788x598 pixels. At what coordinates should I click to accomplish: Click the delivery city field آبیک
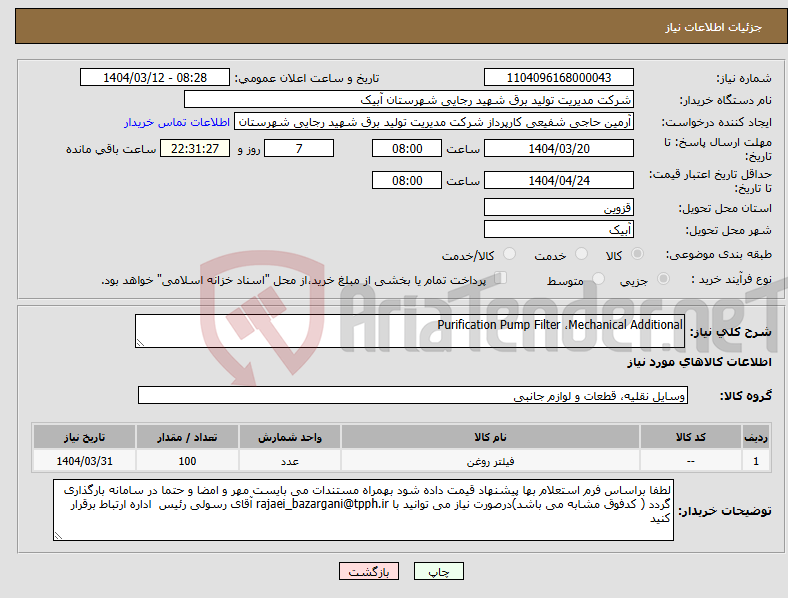pos(559,229)
